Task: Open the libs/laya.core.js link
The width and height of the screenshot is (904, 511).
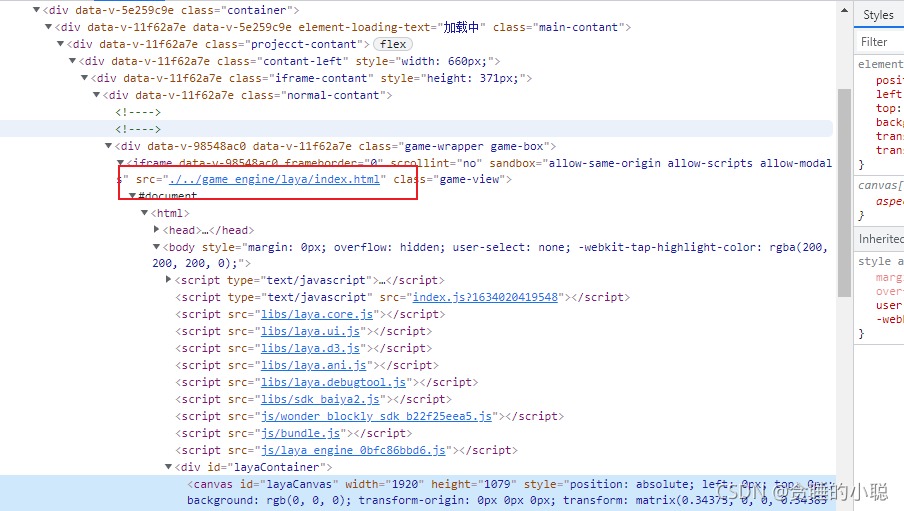Action: (317, 314)
